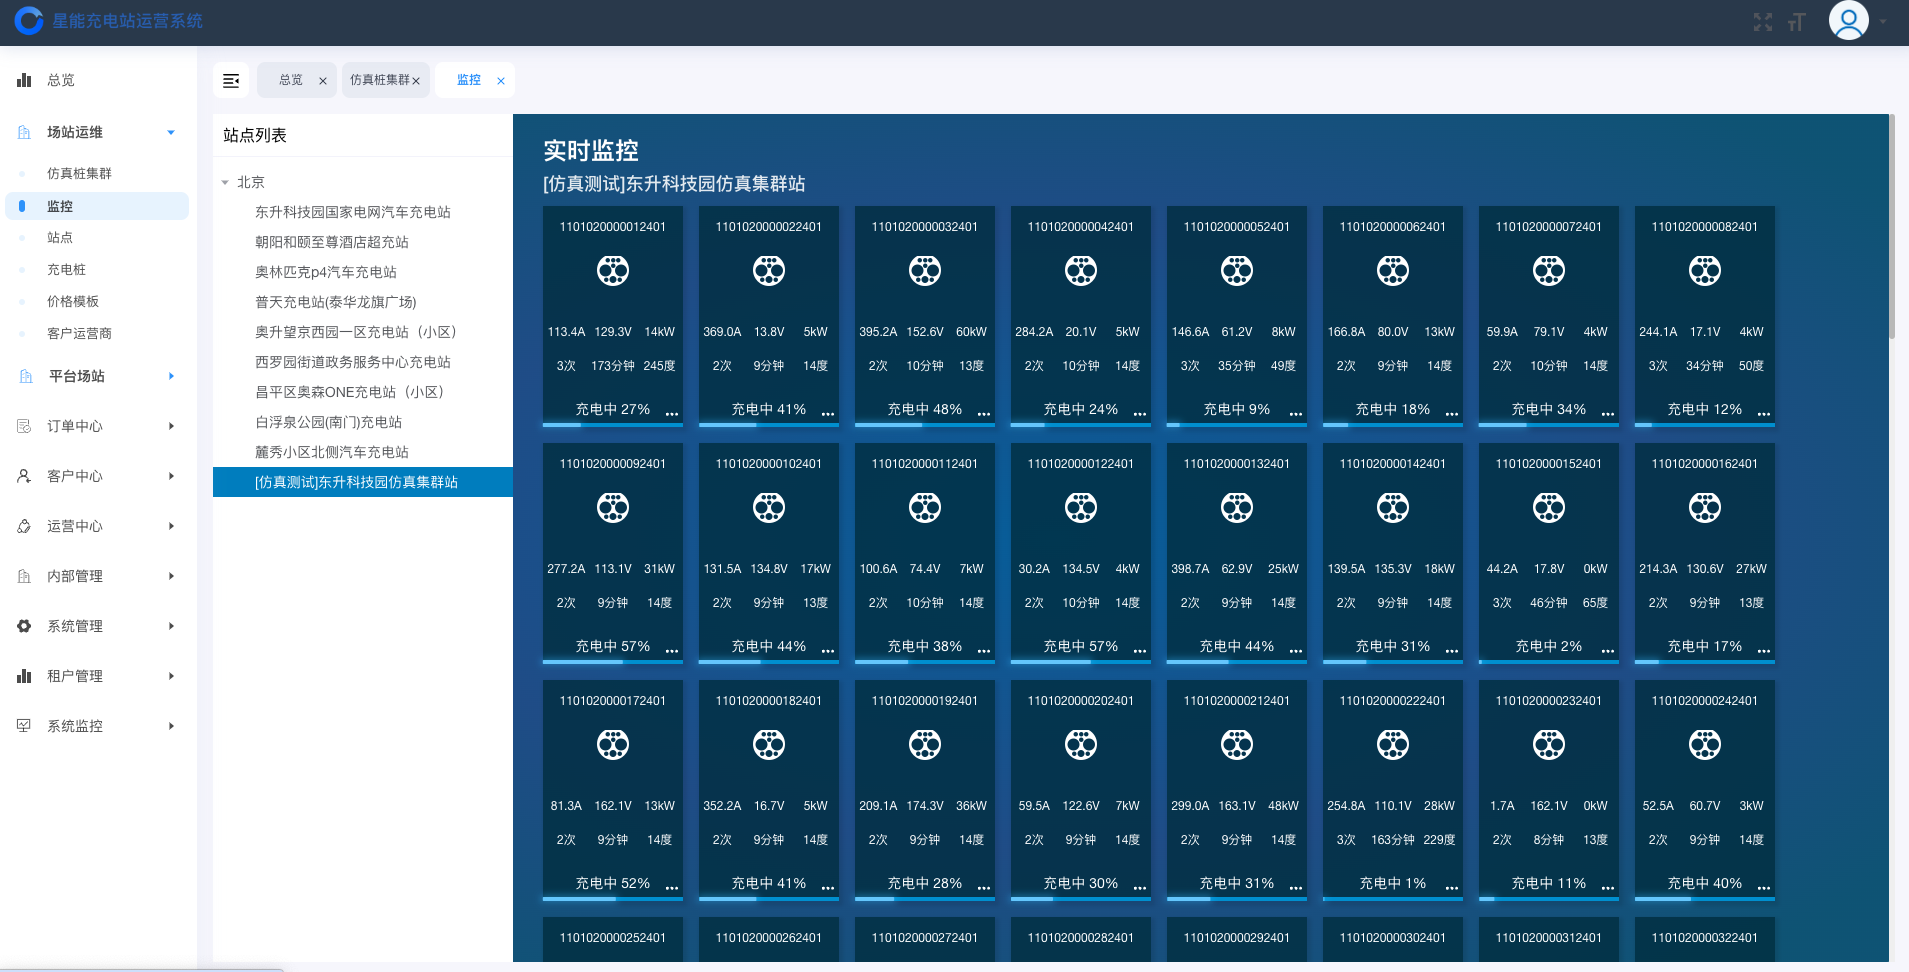Screen dimensions: 1909x972
Task: Click the vertical scrollbar of monitoring panel
Action: 1891,230
